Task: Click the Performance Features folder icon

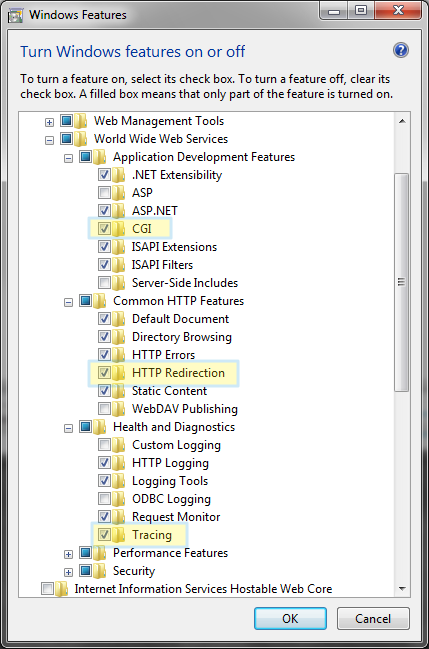Action: point(99,553)
